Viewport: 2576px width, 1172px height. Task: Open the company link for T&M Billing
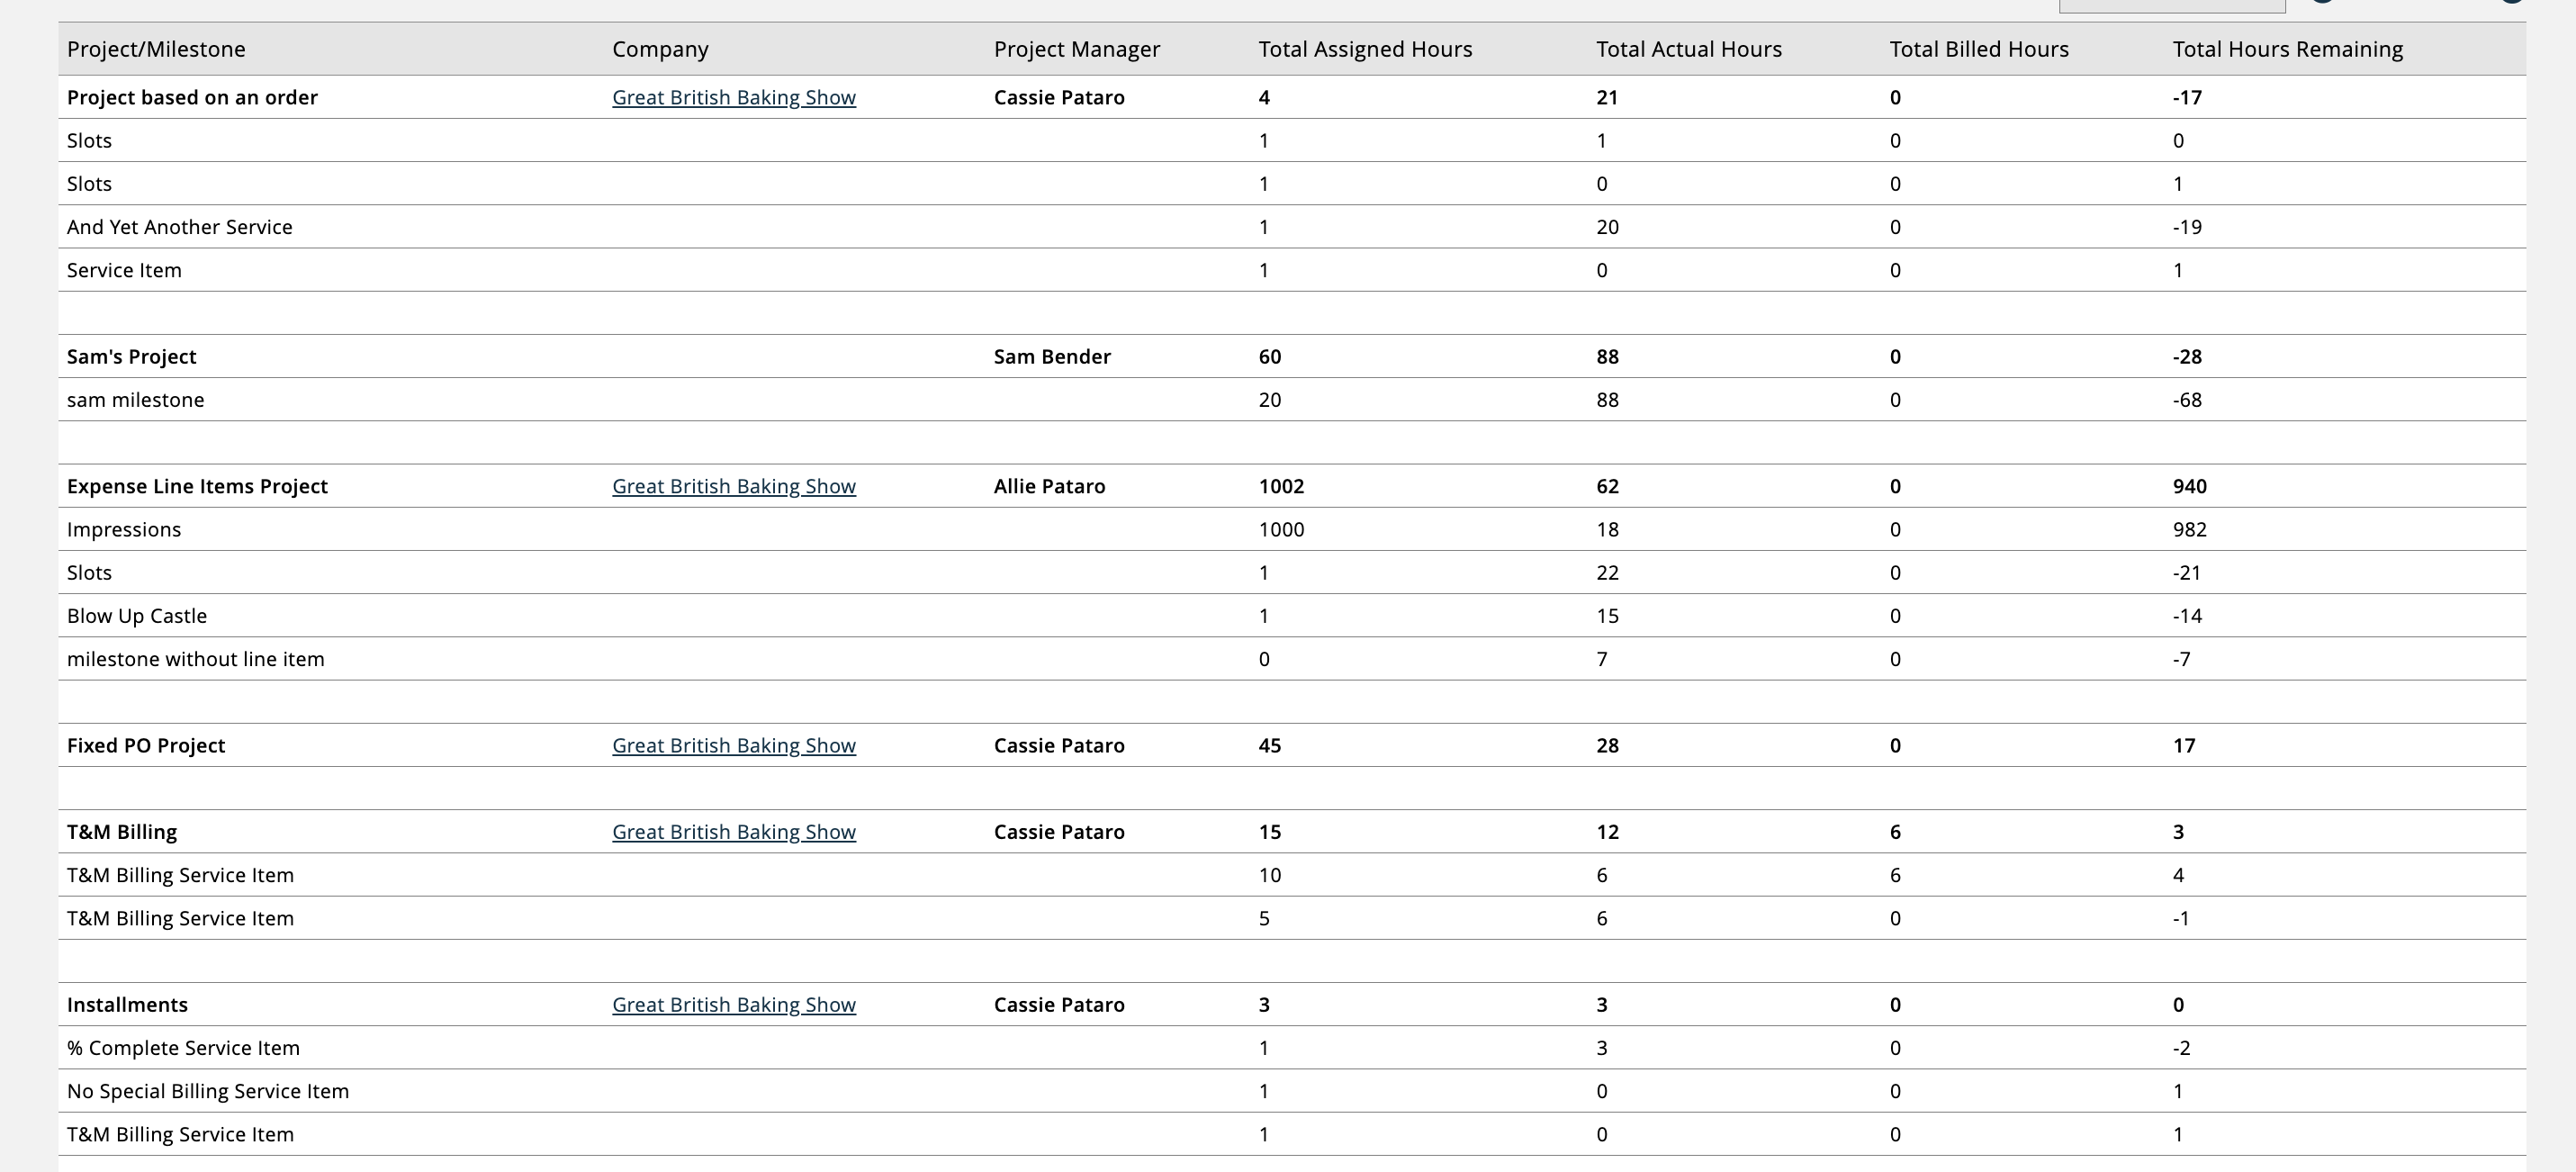point(734,831)
